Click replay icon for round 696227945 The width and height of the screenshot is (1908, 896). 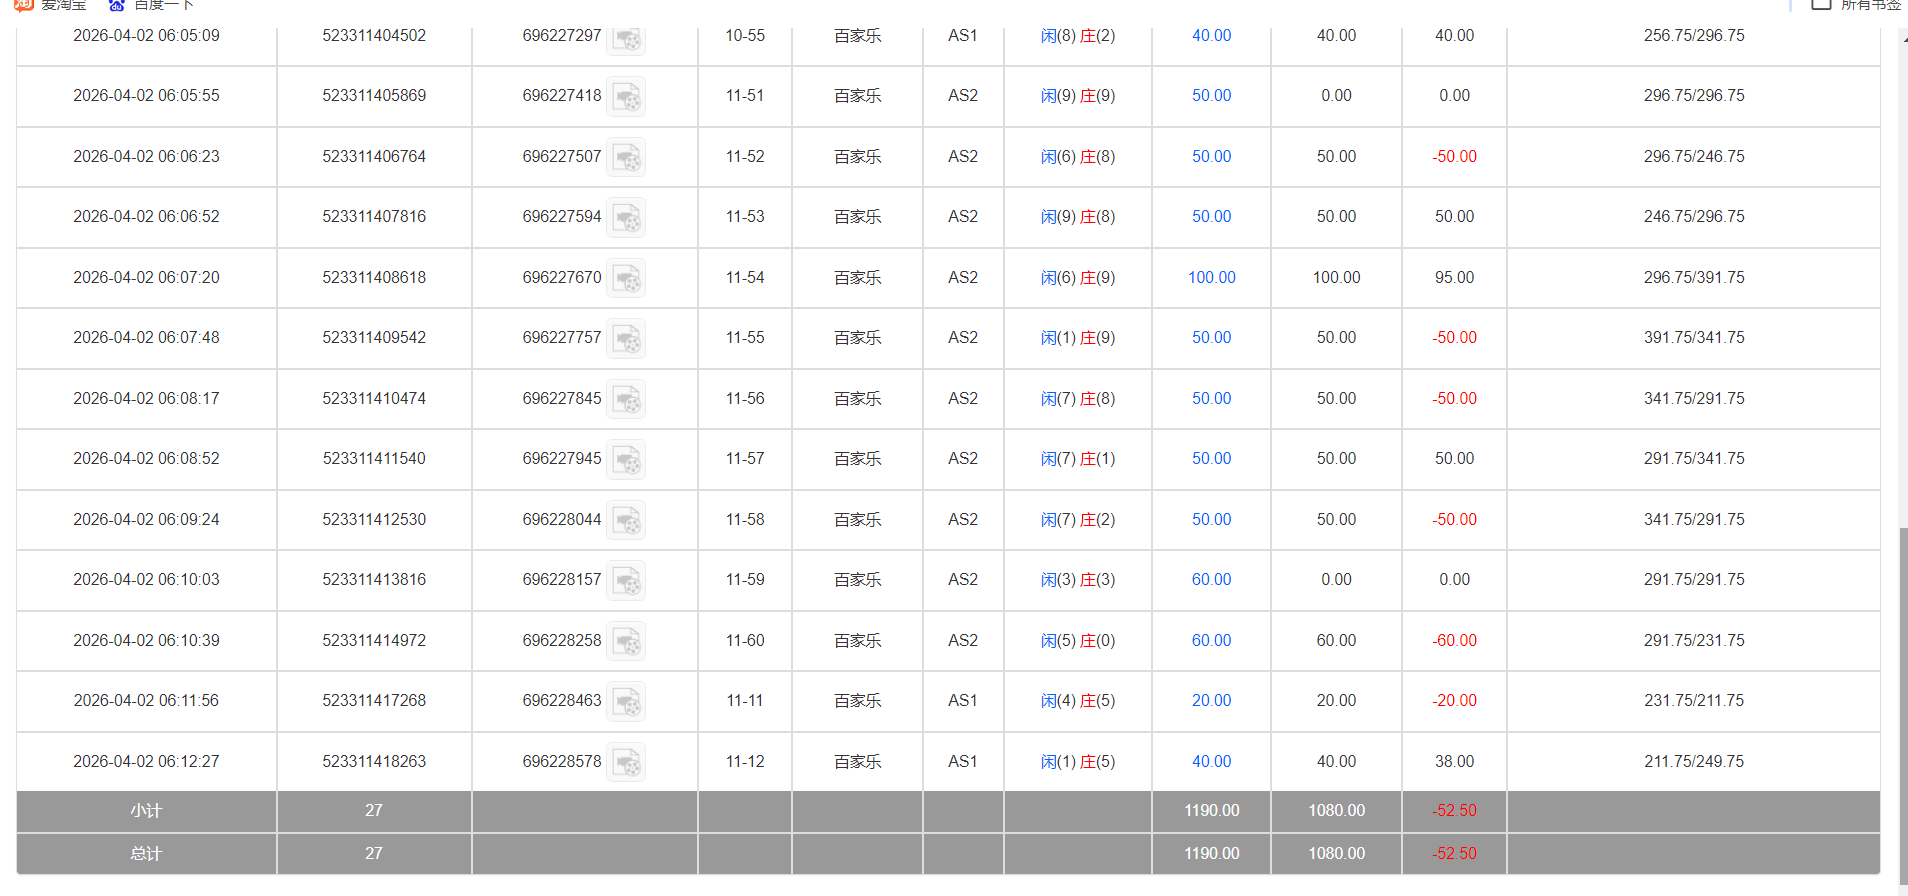point(627,460)
